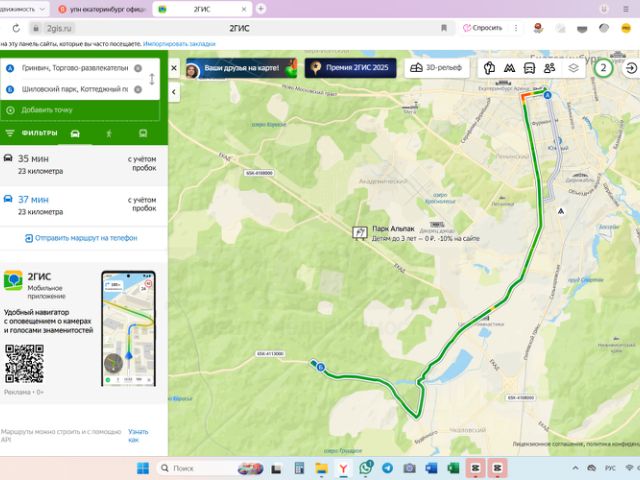Open Ваши друзья на карте banner
Viewport: 640px width, 480px height.
241,68
